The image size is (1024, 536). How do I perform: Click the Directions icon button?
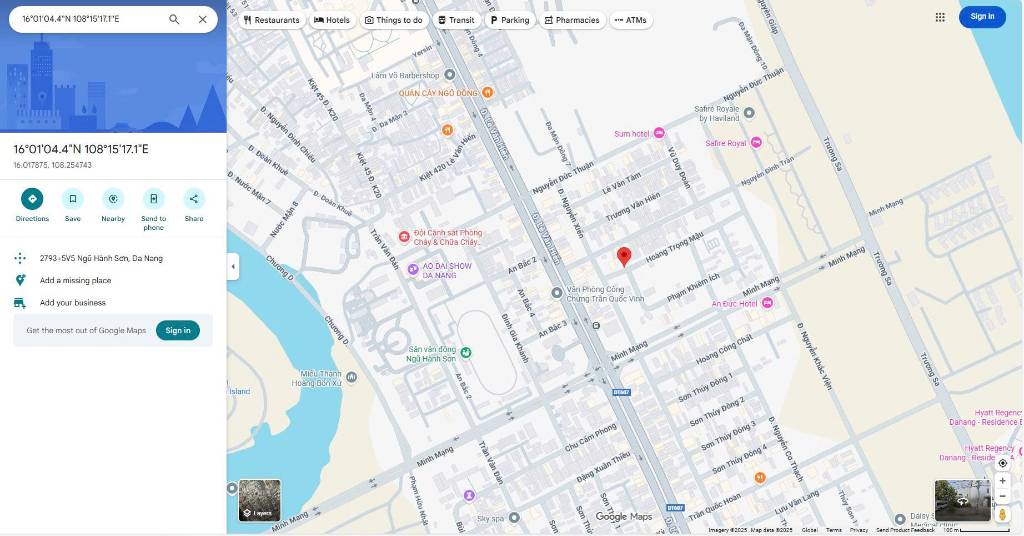(x=32, y=198)
